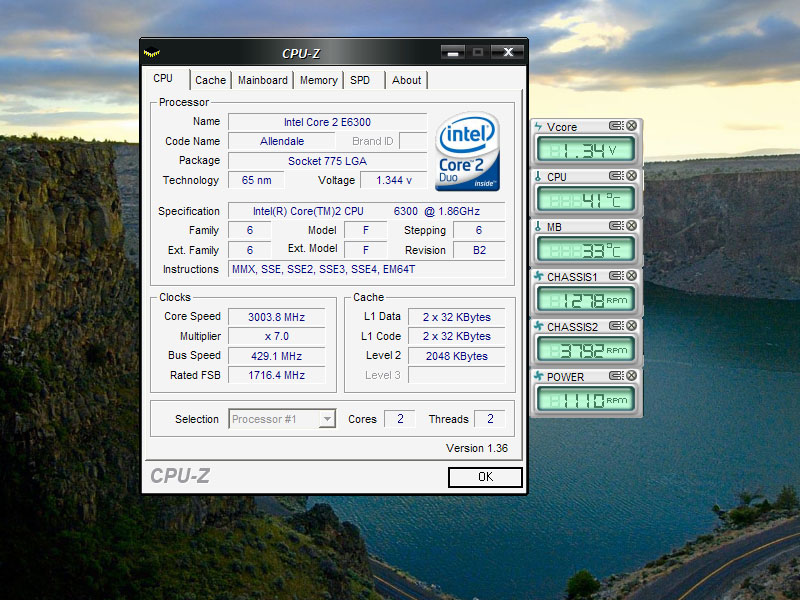Open settings icon on CHASSIS2 widget
This screenshot has height=600, width=800.
[616, 326]
